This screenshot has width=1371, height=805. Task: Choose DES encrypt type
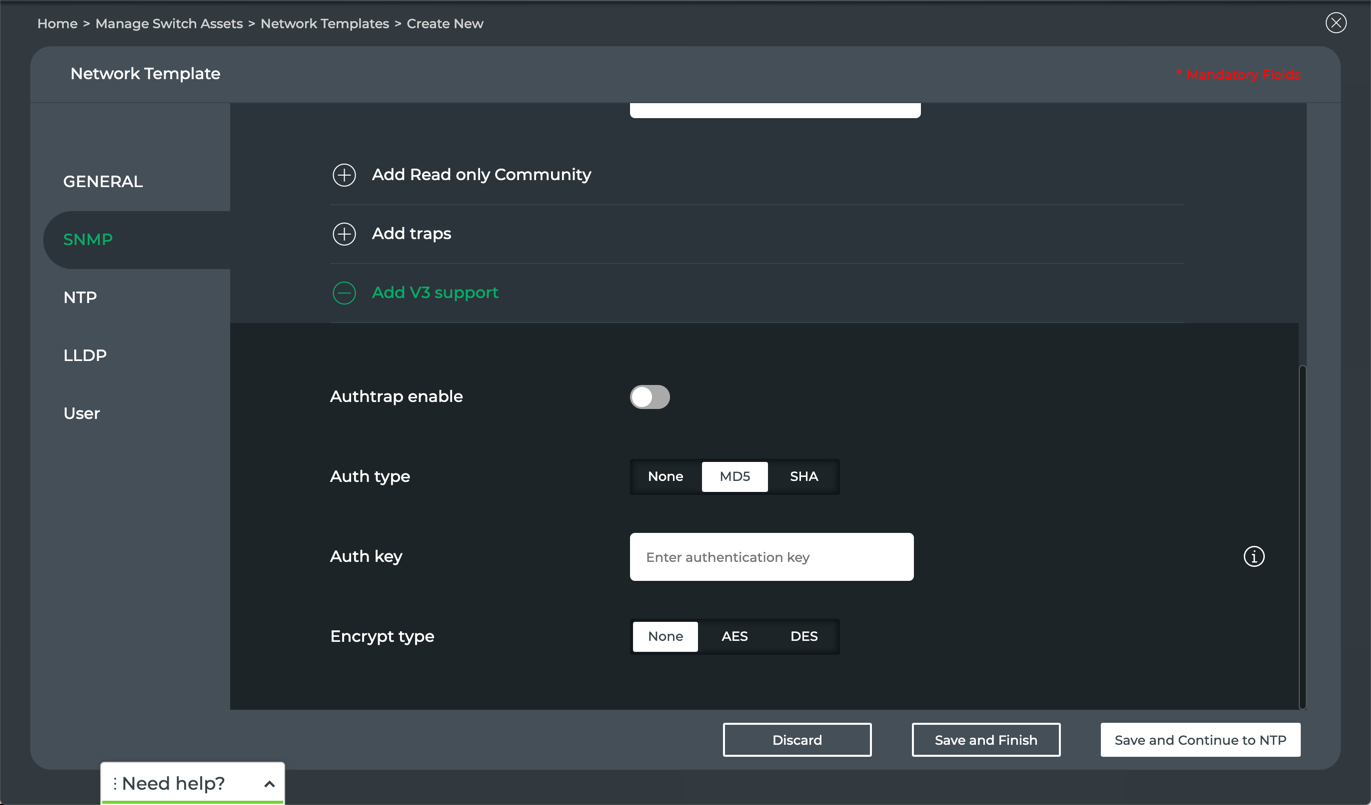click(x=804, y=637)
